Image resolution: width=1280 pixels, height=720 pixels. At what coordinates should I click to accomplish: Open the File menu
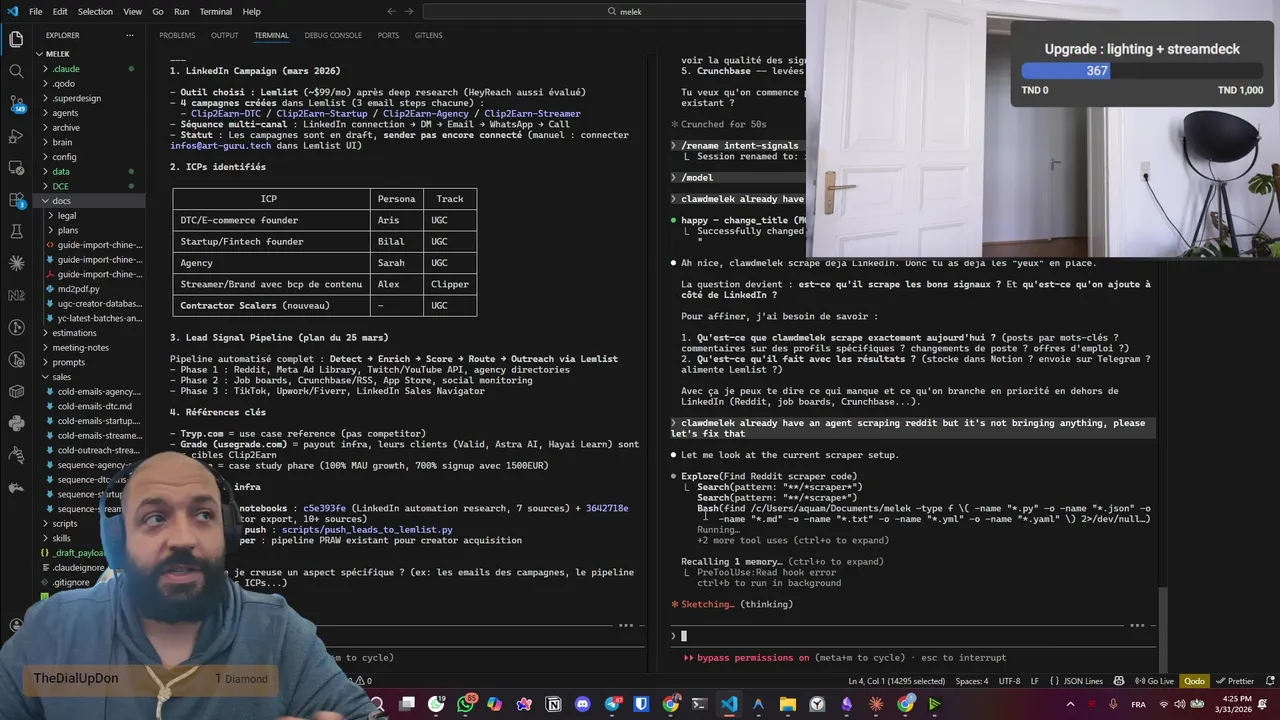point(36,11)
